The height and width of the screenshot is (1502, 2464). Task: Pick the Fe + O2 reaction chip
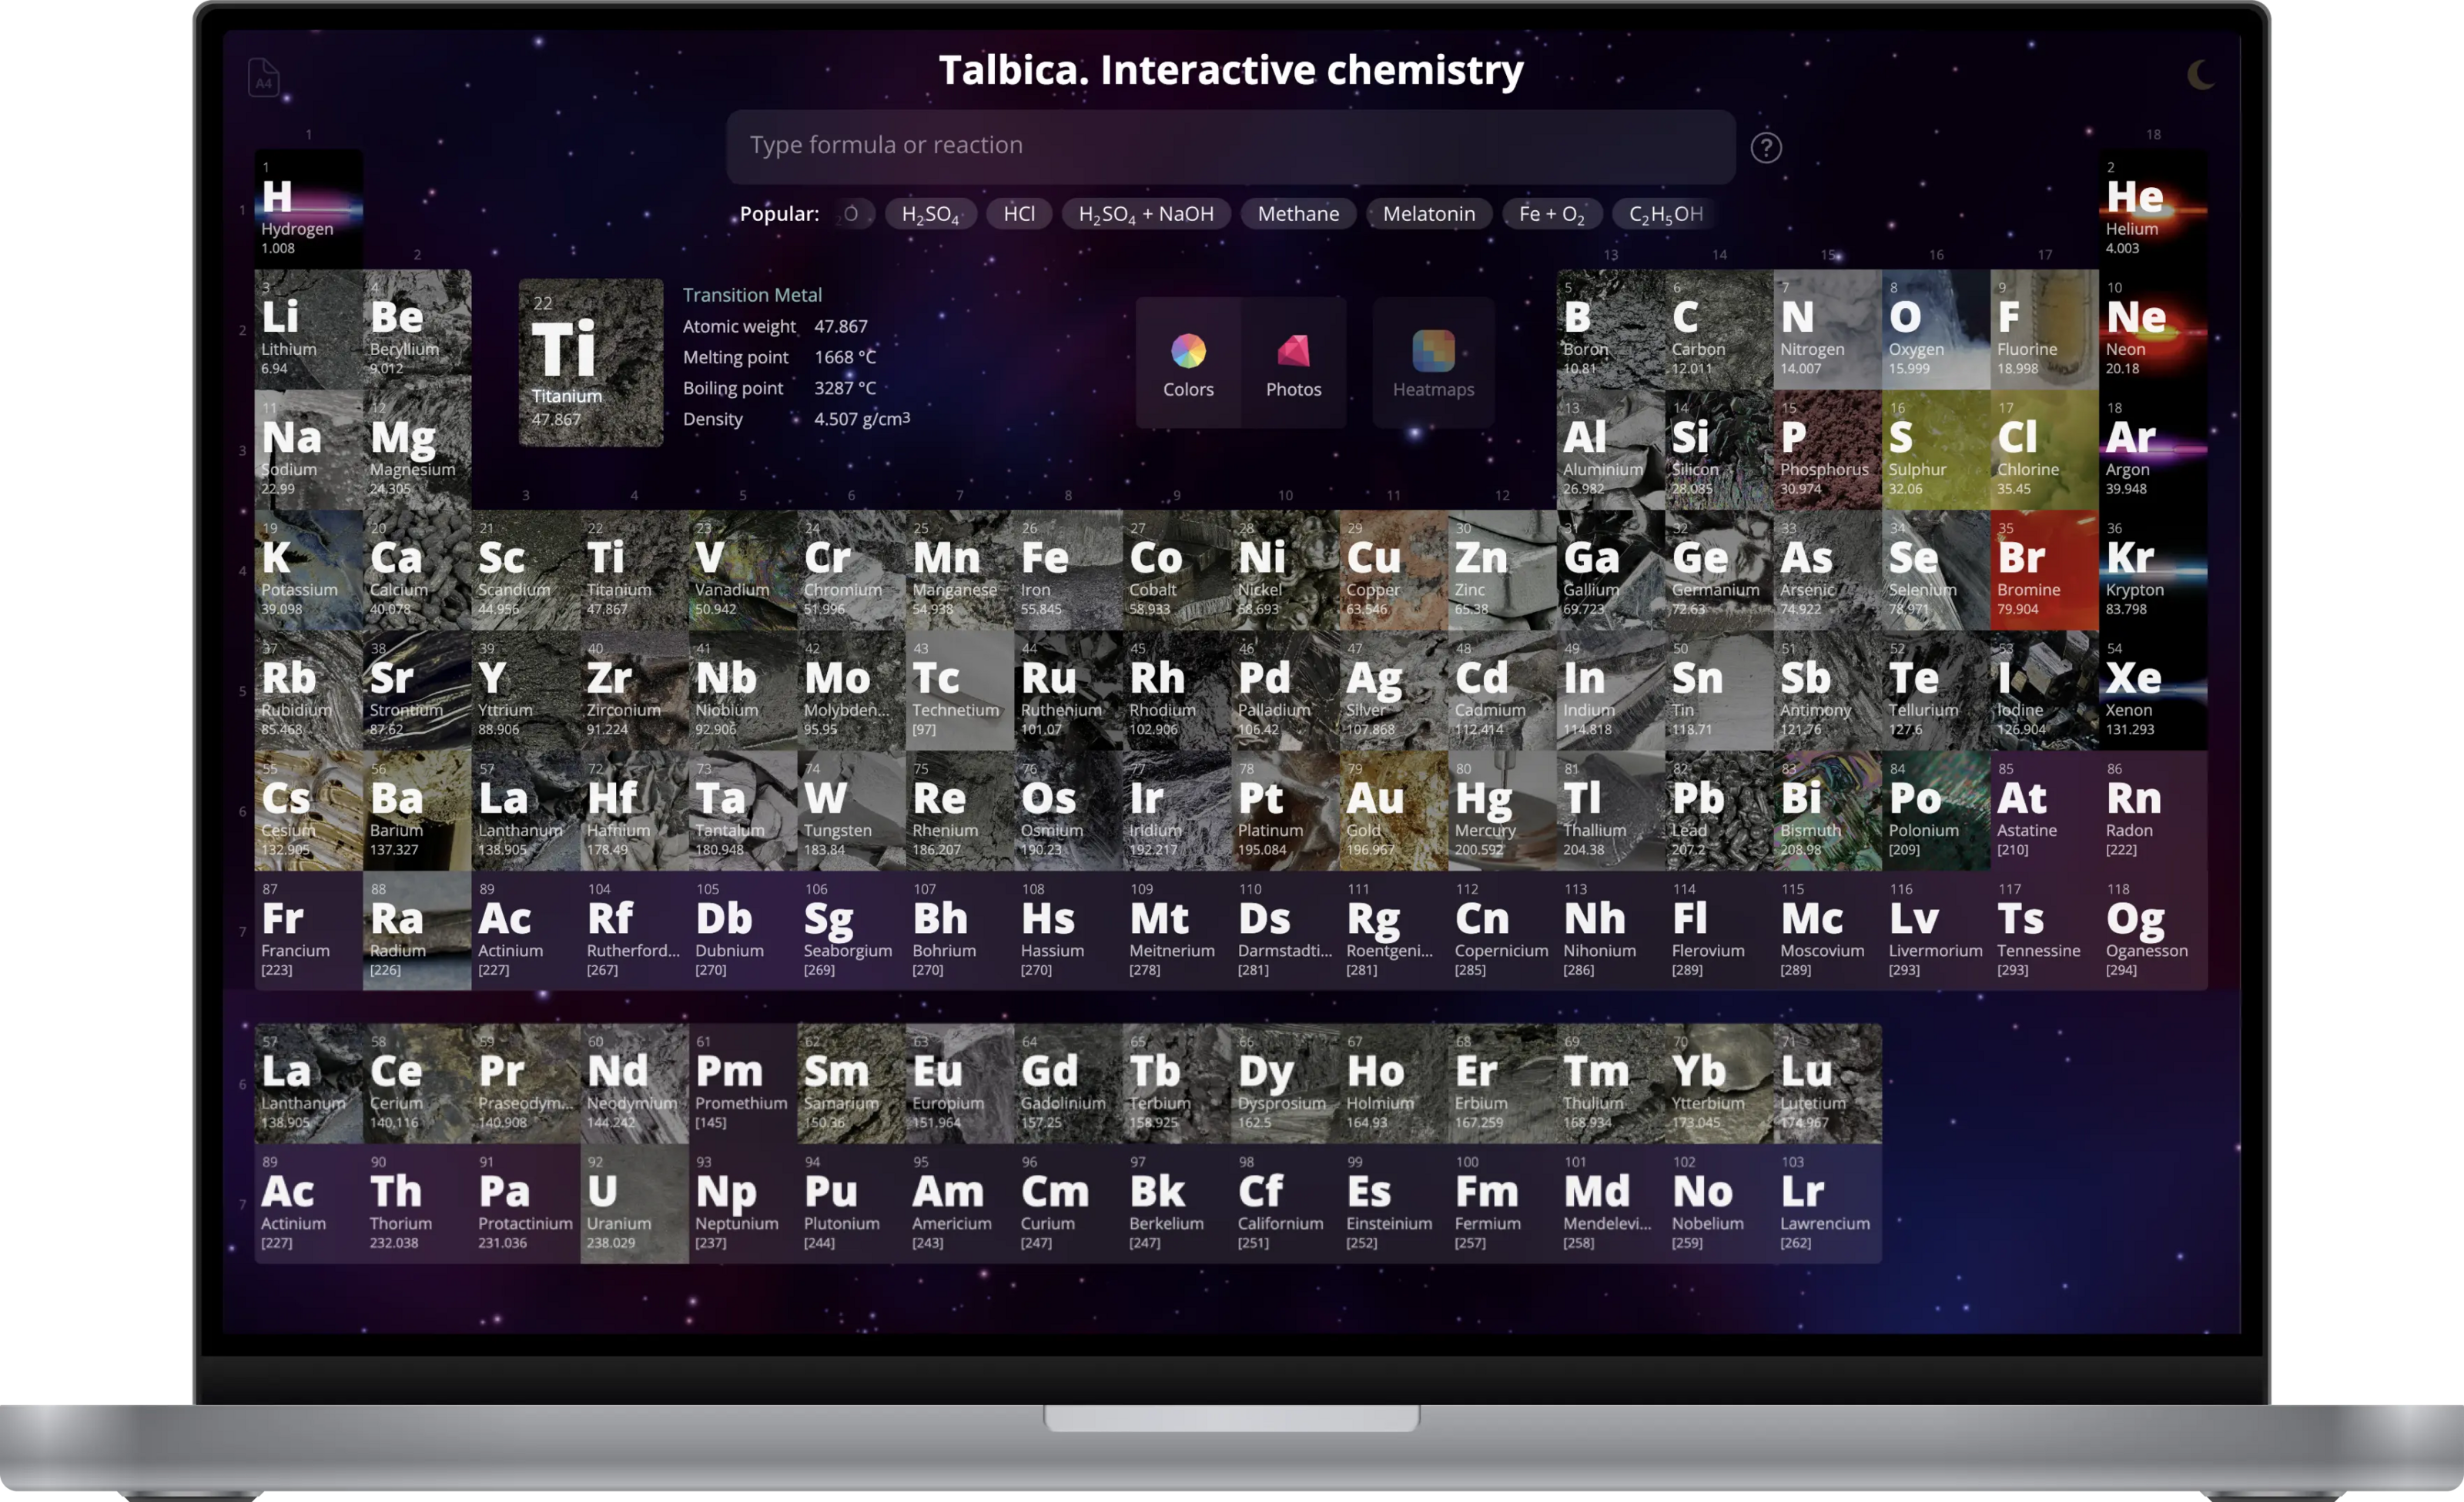pyautogui.click(x=1552, y=214)
